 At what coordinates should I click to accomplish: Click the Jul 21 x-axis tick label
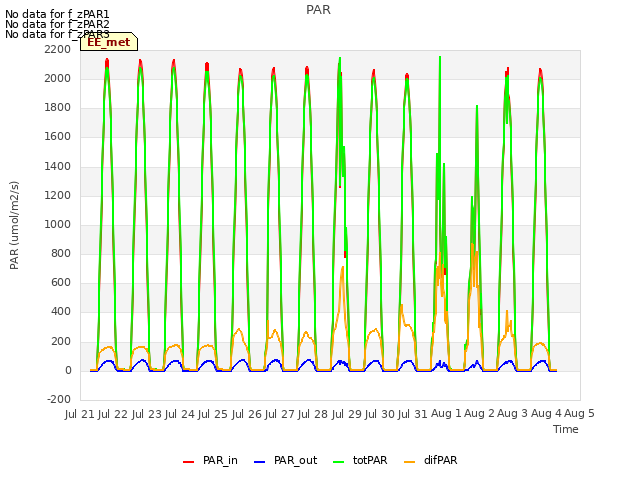click(x=80, y=414)
